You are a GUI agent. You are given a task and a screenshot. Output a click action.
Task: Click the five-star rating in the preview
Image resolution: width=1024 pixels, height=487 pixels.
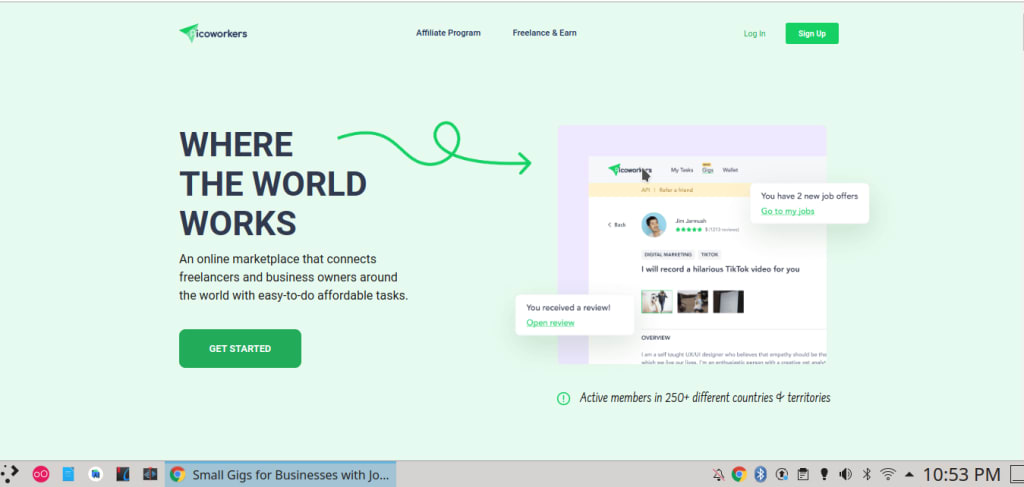689,230
